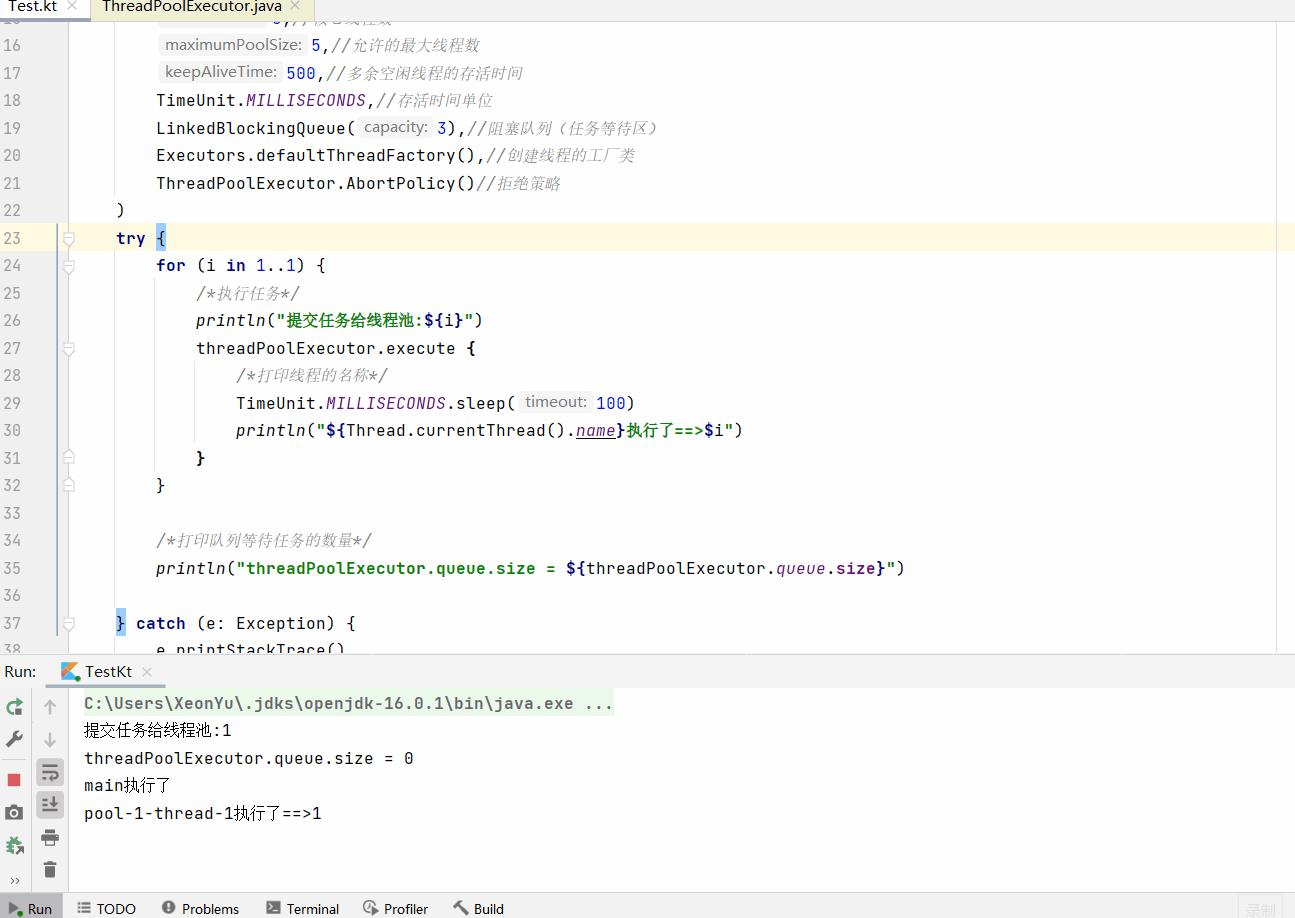Toggle scroll to end of console output
1295x918 pixels.
50,804
